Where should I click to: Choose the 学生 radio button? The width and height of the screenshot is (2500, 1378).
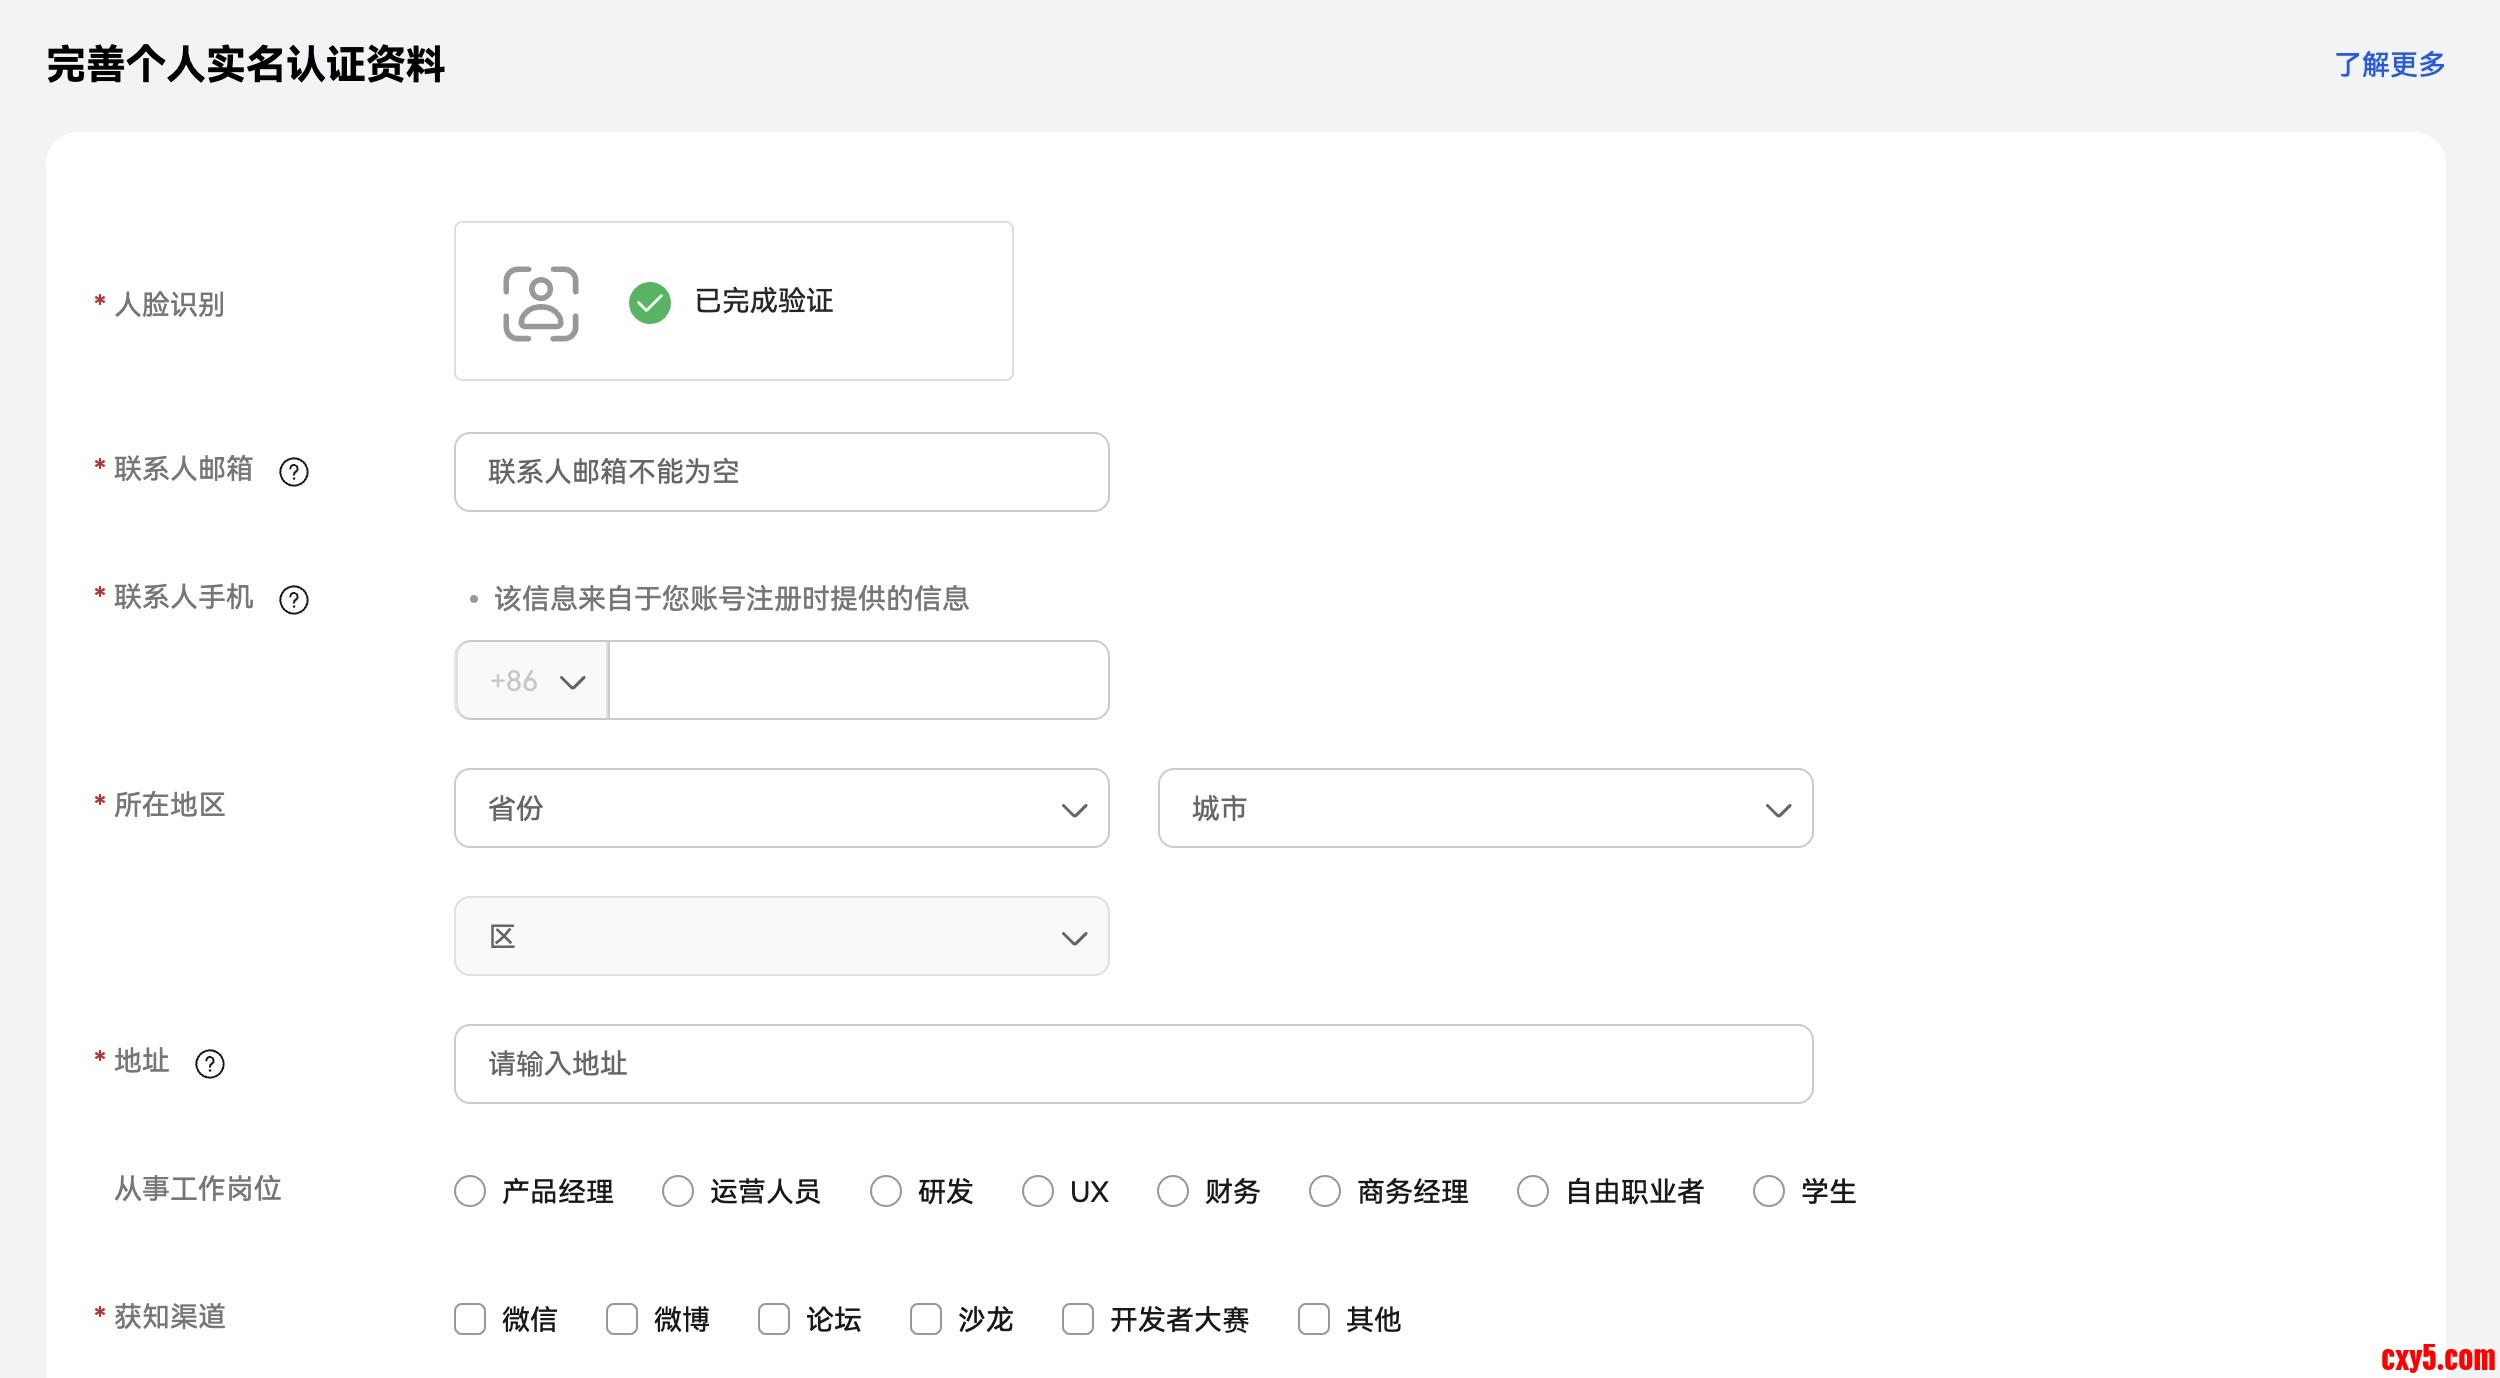point(1769,1191)
